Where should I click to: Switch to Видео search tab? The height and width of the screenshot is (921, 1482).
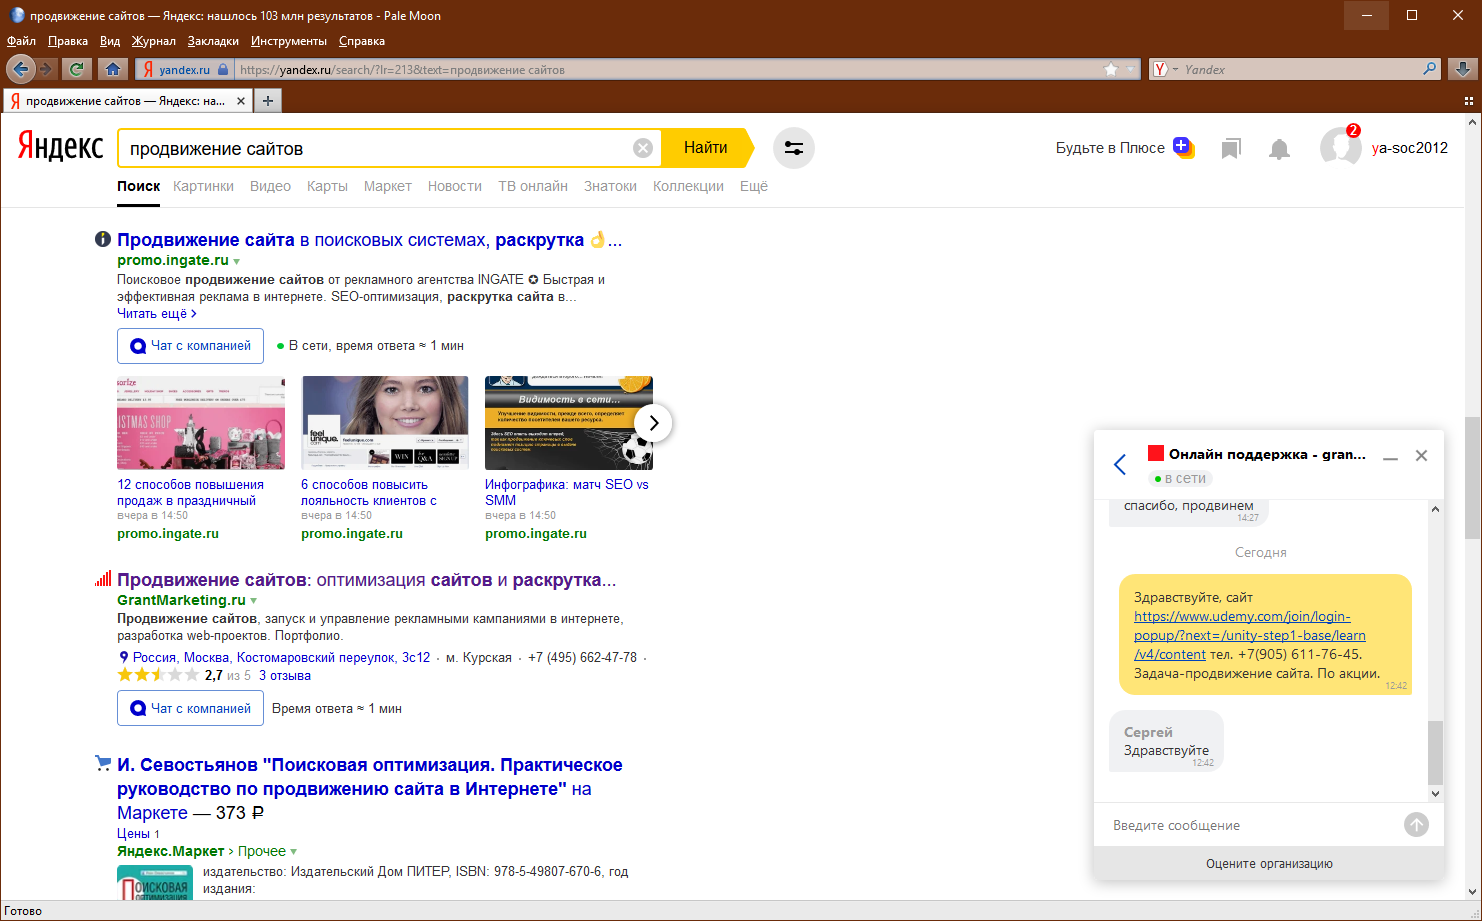tap(270, 186)
